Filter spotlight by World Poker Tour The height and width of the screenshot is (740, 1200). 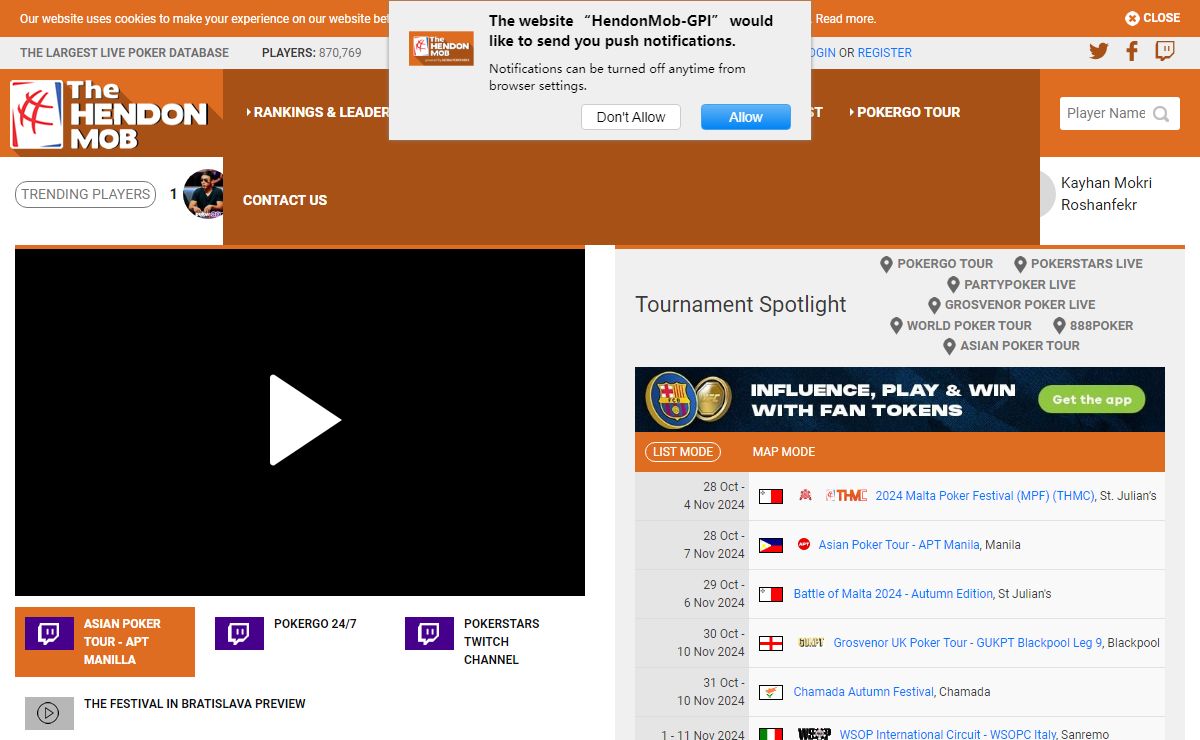click(960, 326)
